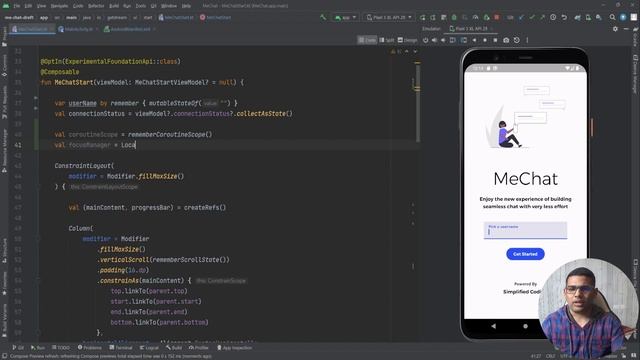Open the Tools menu
Screen dimensions: 640x360
[x=141, y=6]
